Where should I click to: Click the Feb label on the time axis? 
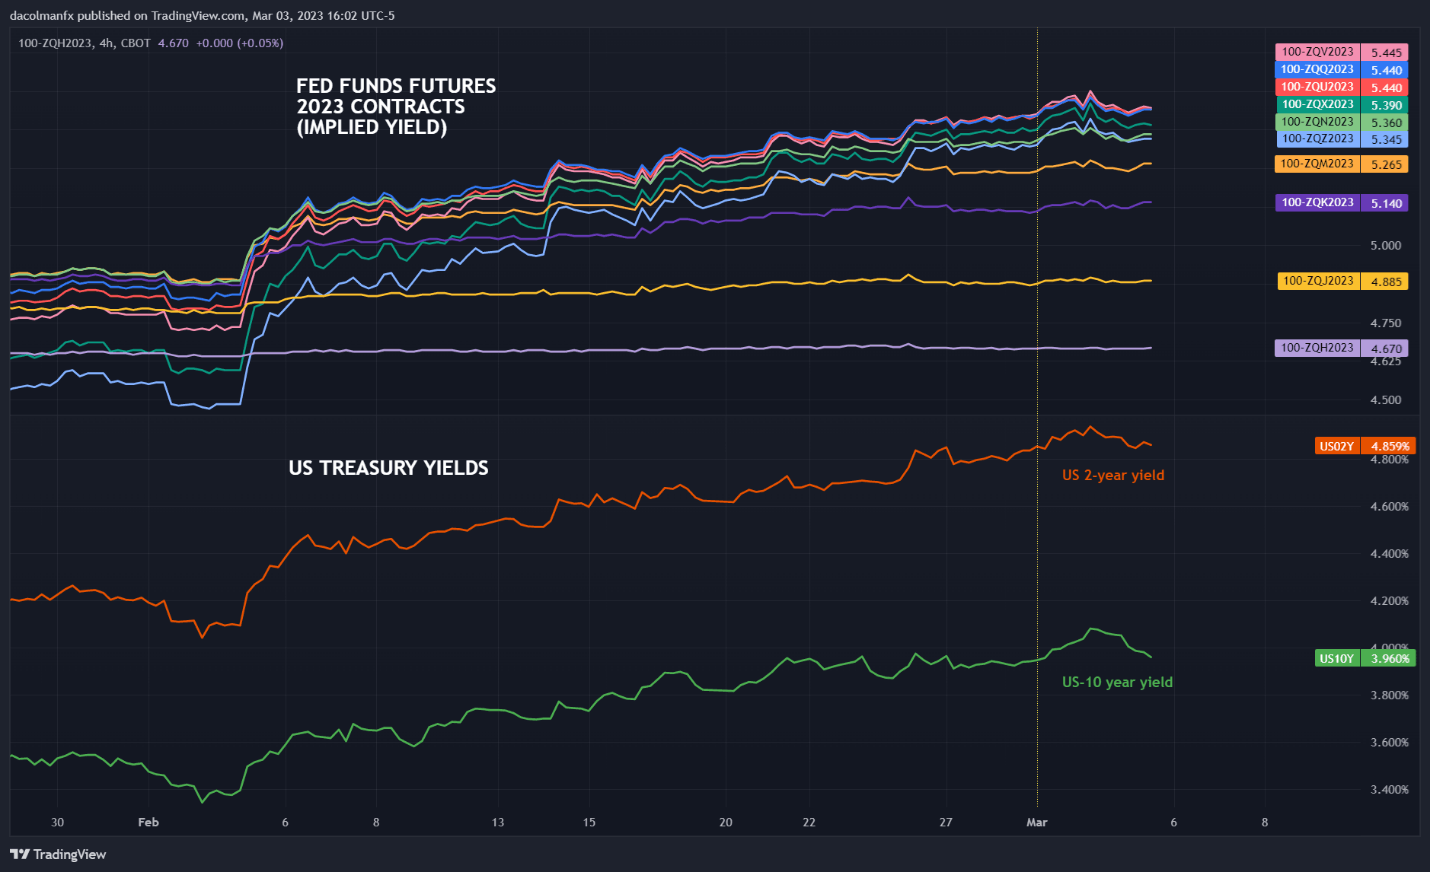tap(148, 822)
